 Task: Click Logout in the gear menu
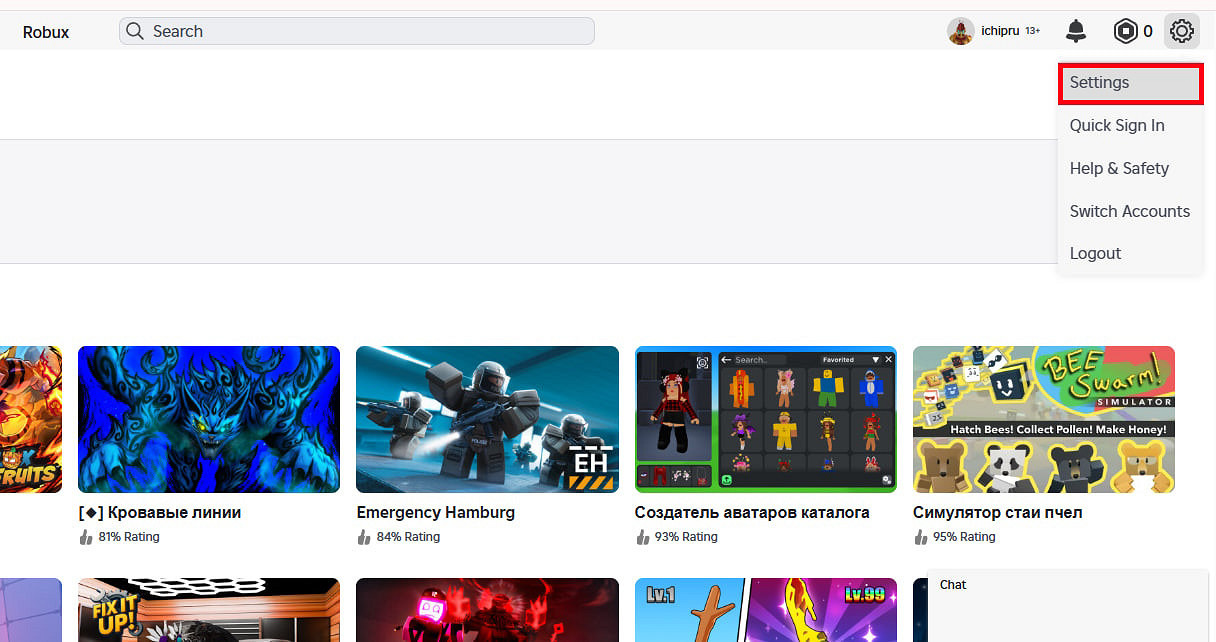tap(1095, 253)
